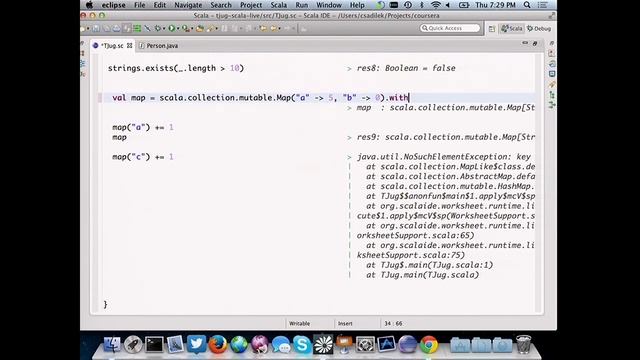Open the Run menu
The height and width of the screenshot is (360, 640).
click(x=302, y=5)
